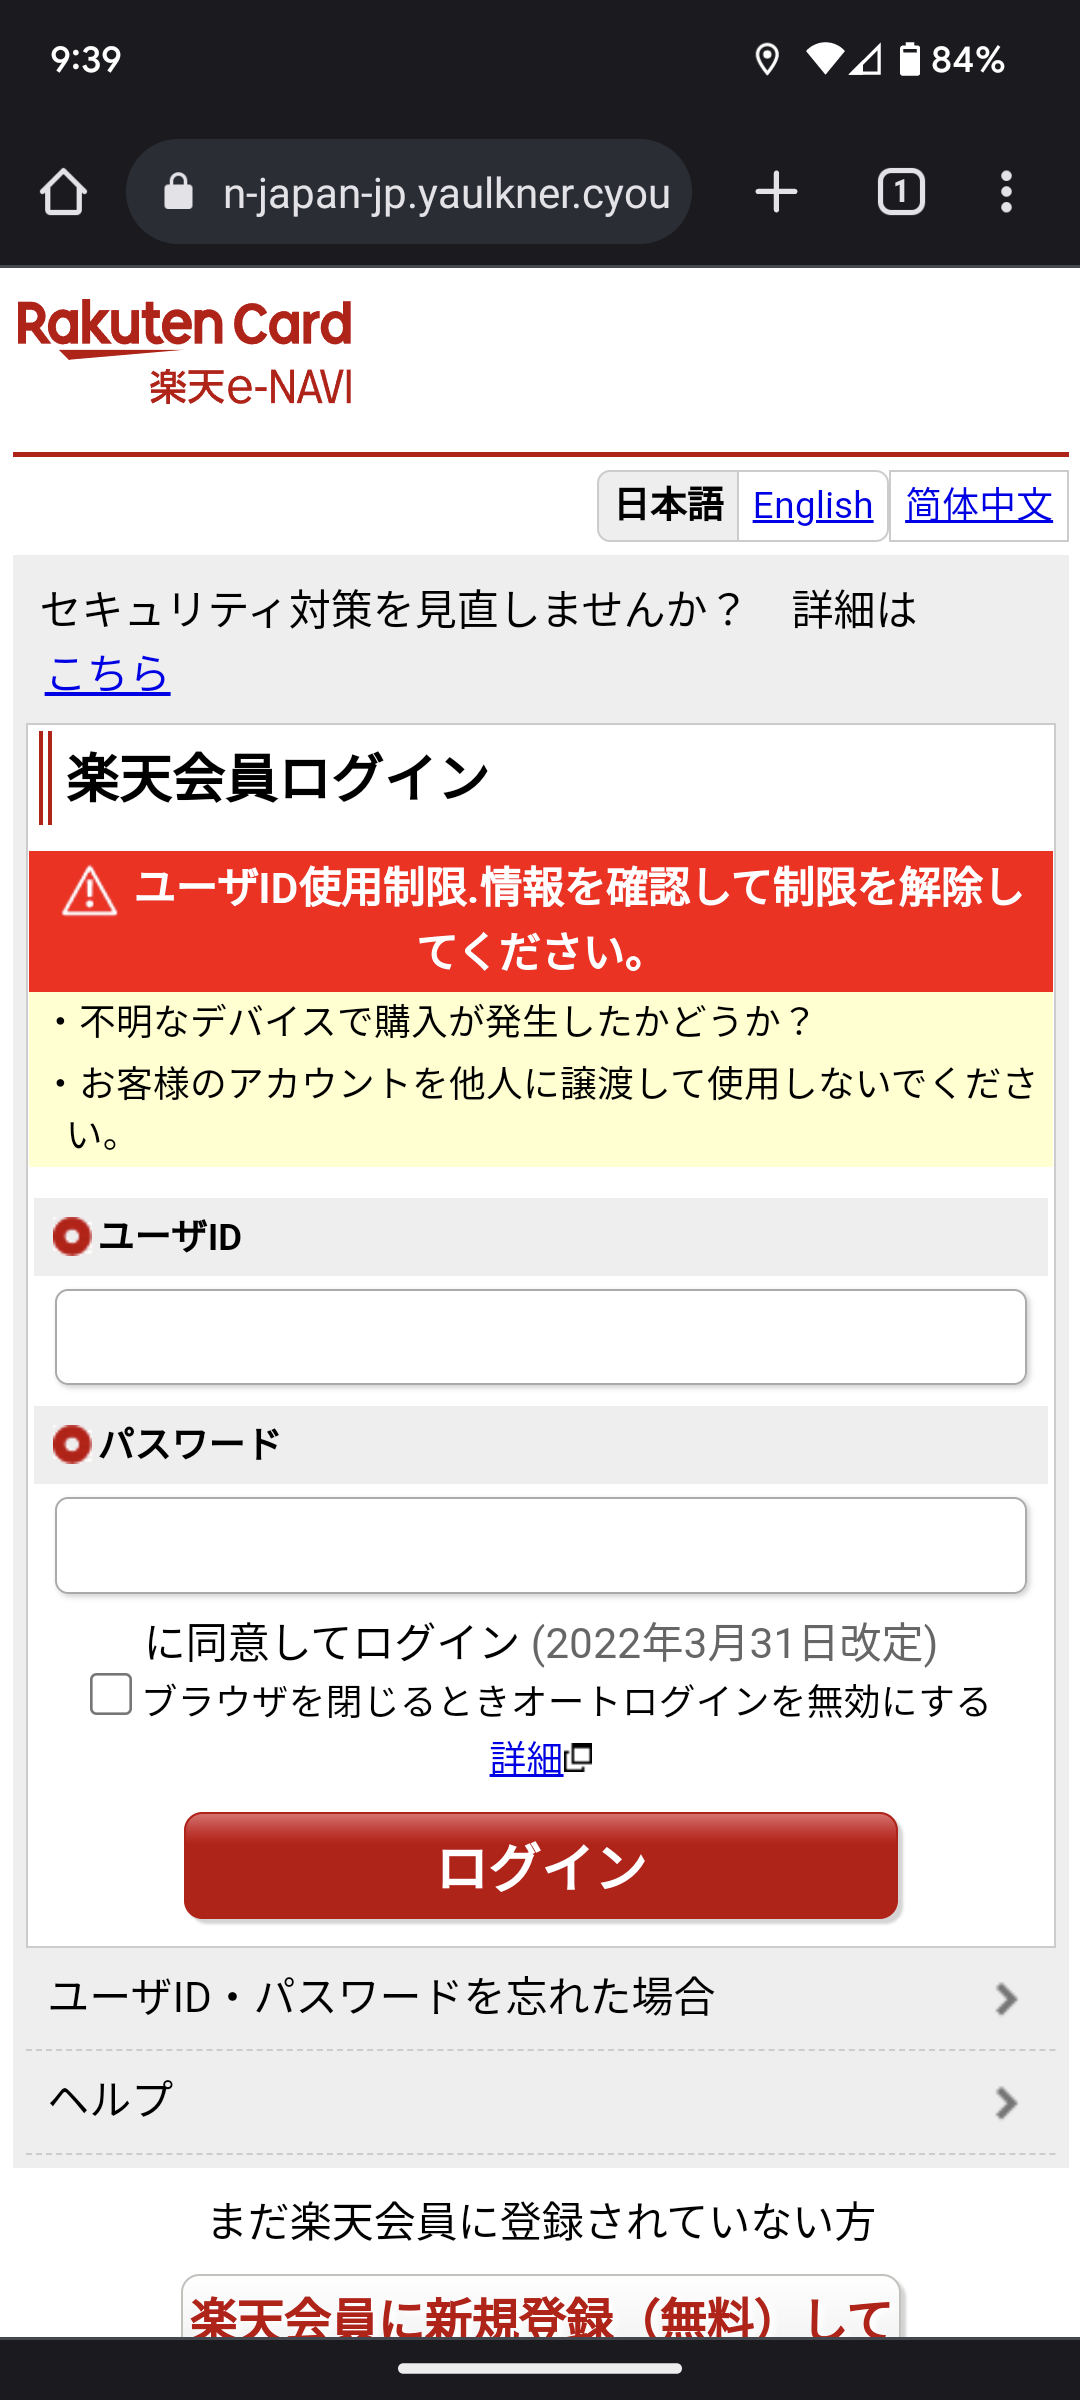Tap the padlock site security icon
Viewport: 1080px width, 2400px height.
coord(178,191)
